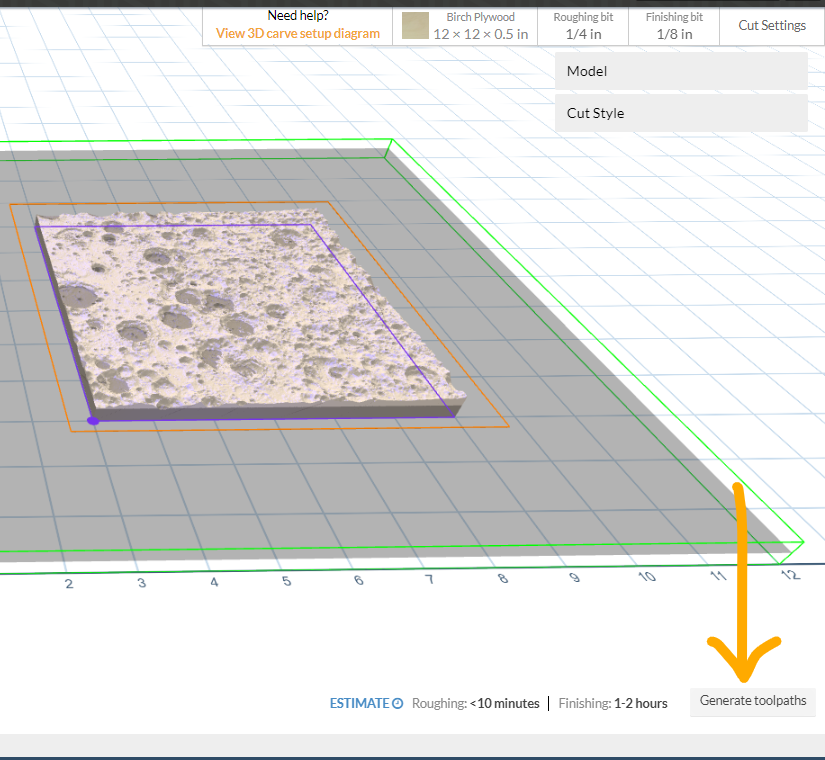Screen dimensions: 825x760
Task: Click the Need help? text
Action: tap(298, 16)
